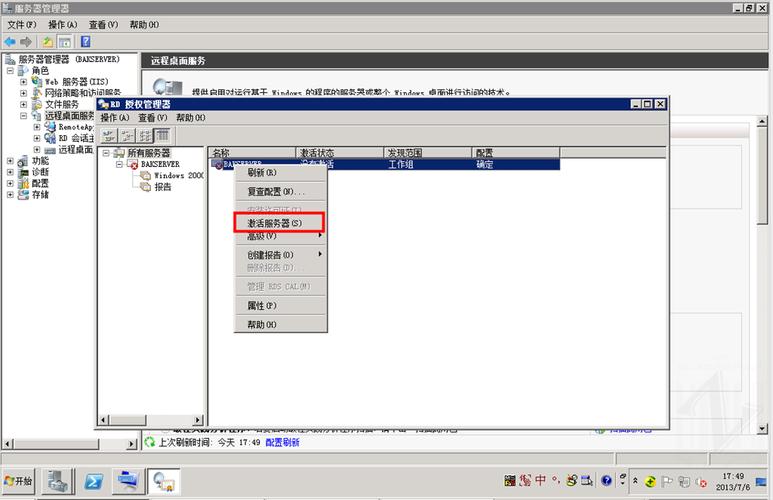Viewport: 773px width, 500px height.
Task: Expand the 诊断 node
Action: pos(10,172)
